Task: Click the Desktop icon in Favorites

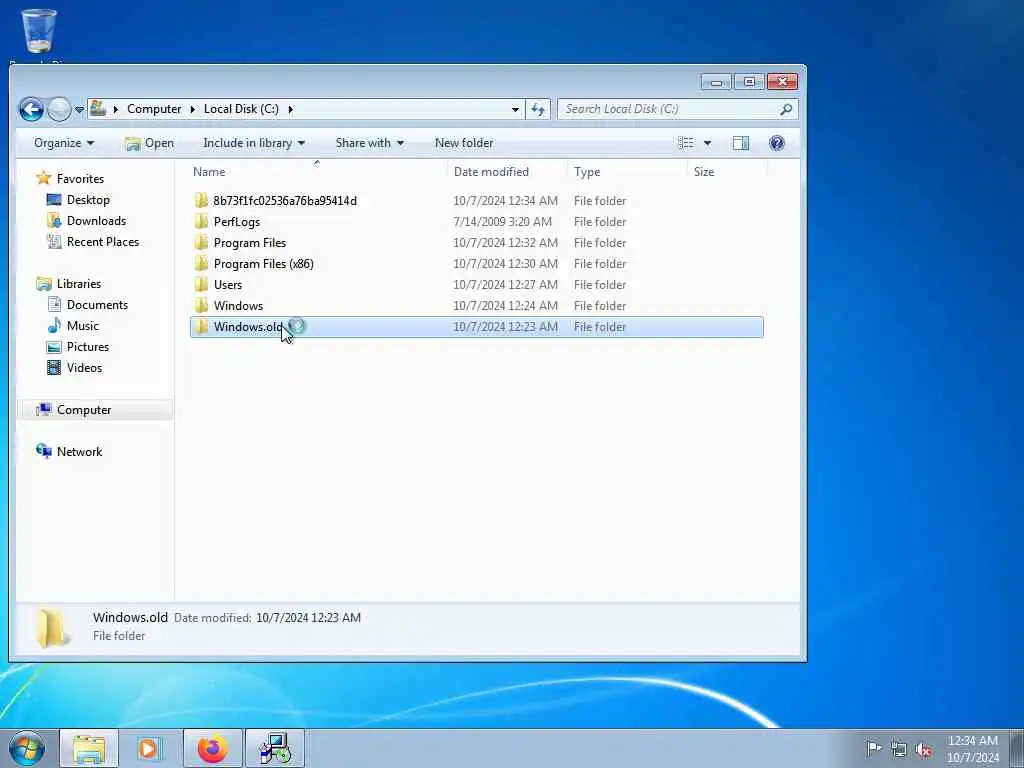Action: [54, 200]
